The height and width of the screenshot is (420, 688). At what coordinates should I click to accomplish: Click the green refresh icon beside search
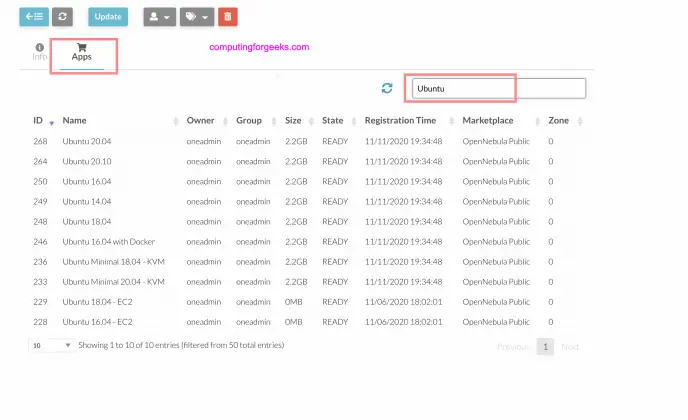click(x=387, y=88)
